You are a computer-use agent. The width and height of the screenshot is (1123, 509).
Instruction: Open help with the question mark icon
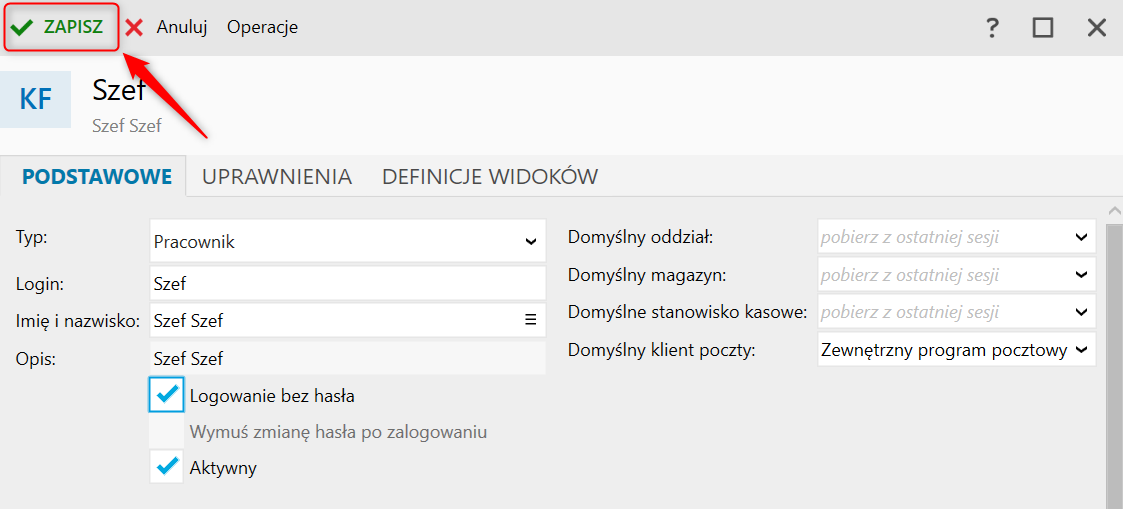992,28
